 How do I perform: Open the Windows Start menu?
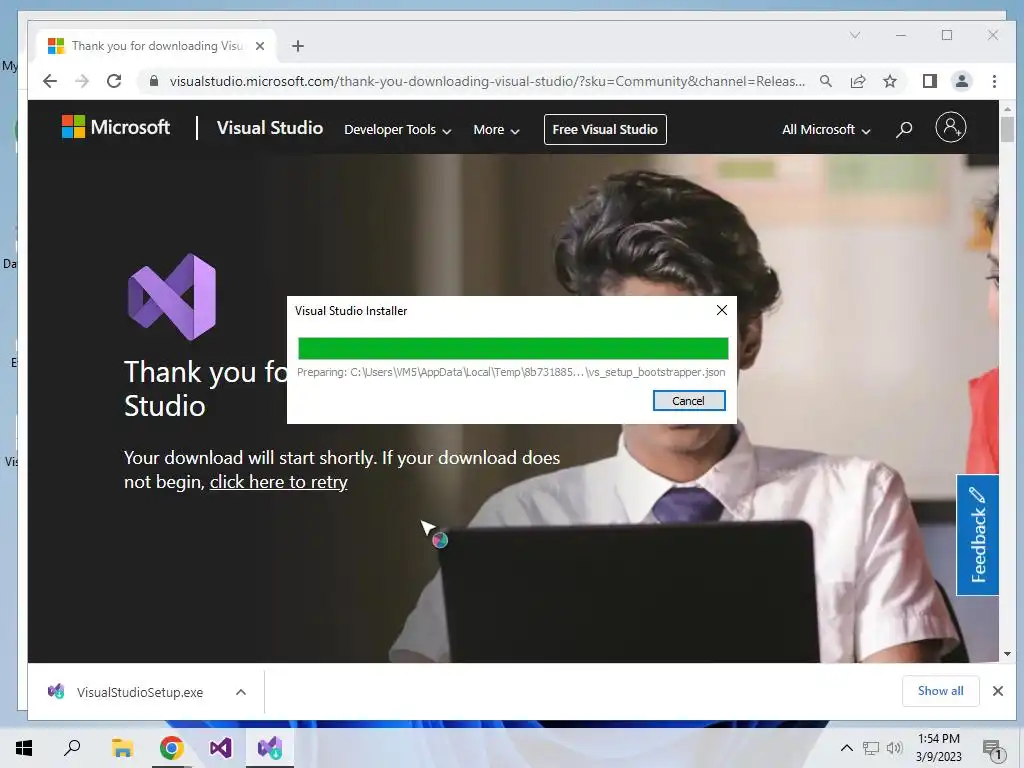(x=24, y=748)
